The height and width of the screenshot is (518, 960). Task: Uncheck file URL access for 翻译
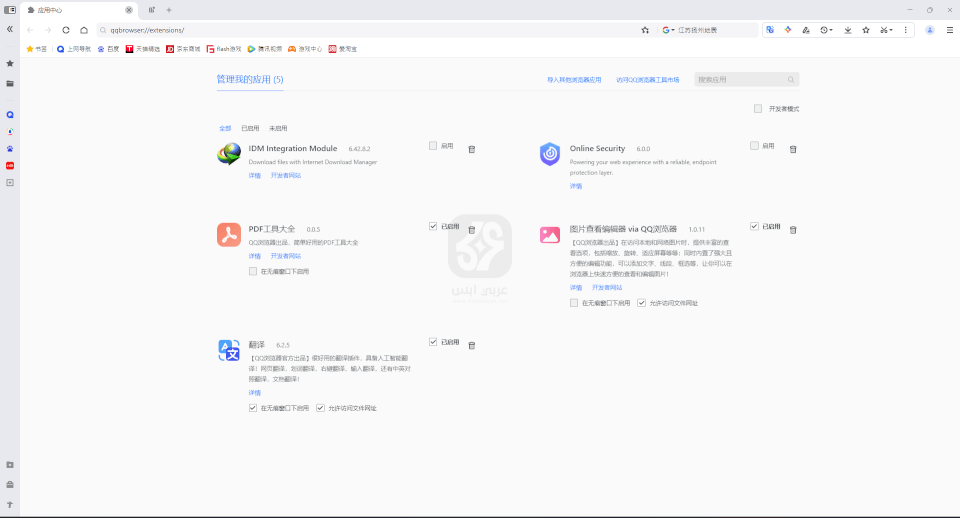tap(320, 408)
